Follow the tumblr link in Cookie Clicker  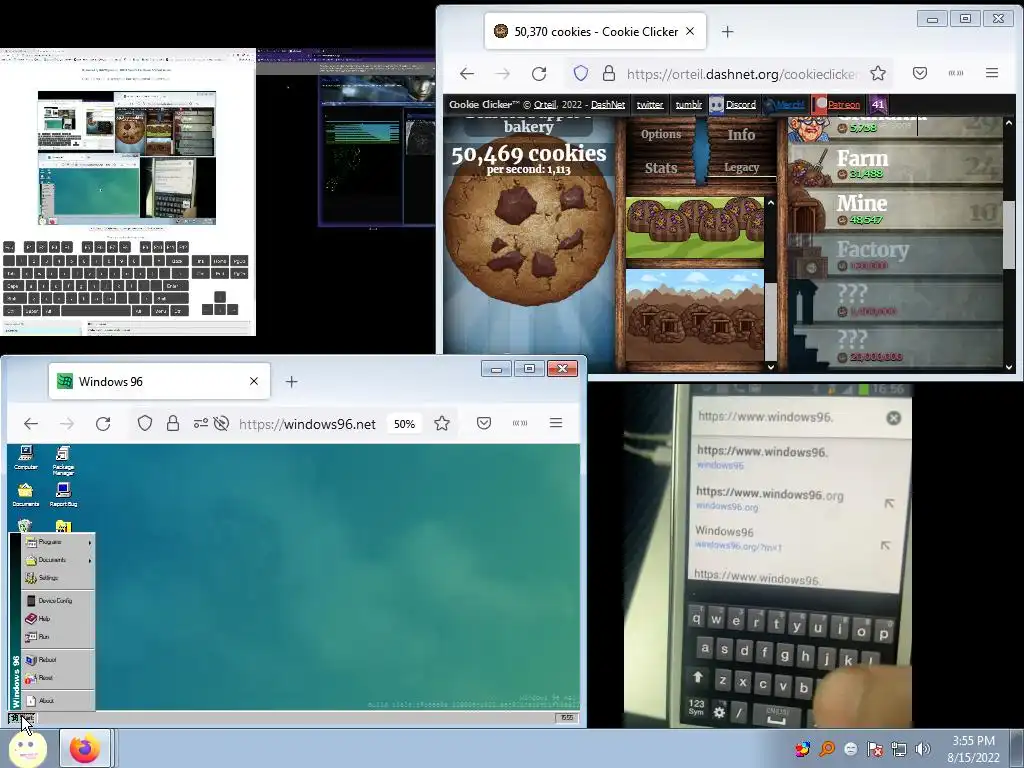(688, 104)
